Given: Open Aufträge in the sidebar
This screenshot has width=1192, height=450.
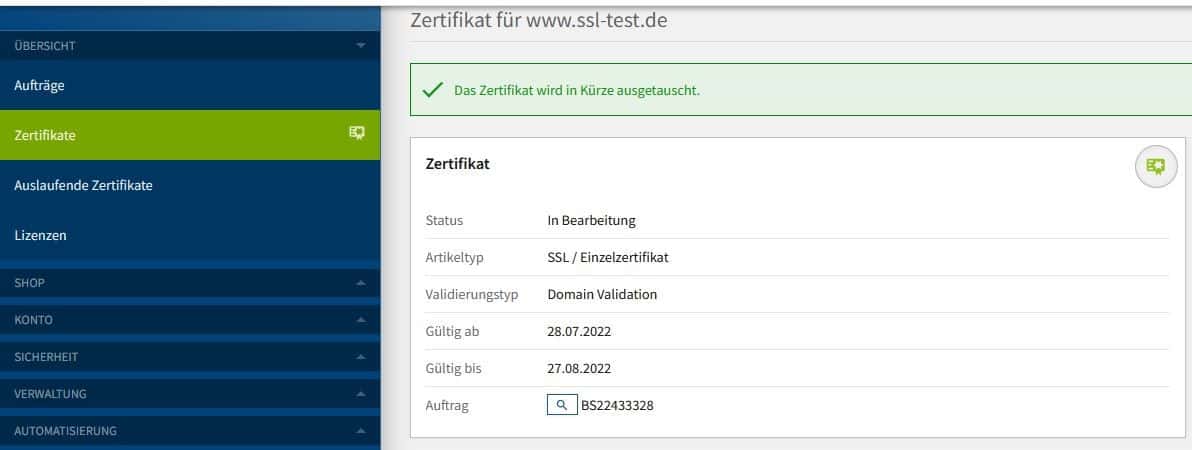Looking at the screenshot, I should 40,86.
